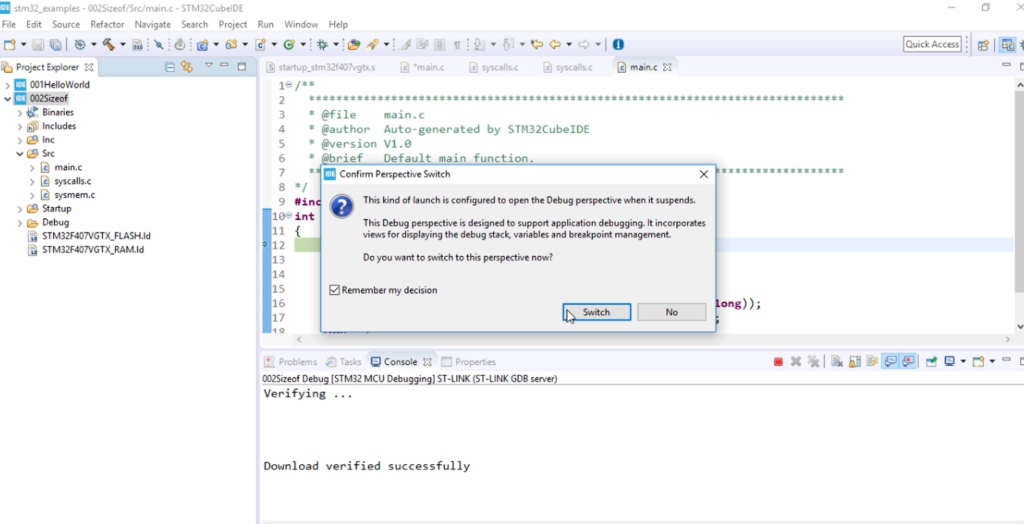Click the Quick Access field
The width and height of the screenshot is (1024, 524).
pos(932,44)
